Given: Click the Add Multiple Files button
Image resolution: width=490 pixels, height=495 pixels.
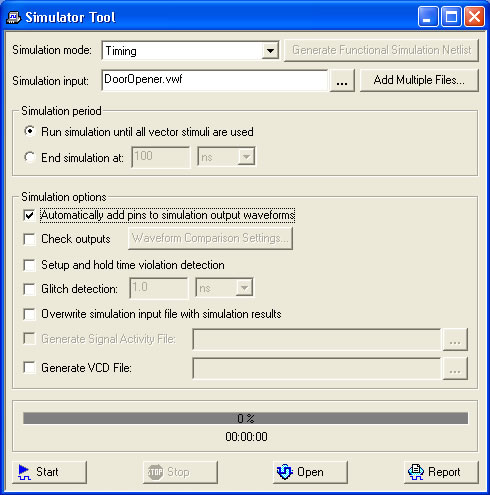Looking at the screenshot, I should pos(419,80).
